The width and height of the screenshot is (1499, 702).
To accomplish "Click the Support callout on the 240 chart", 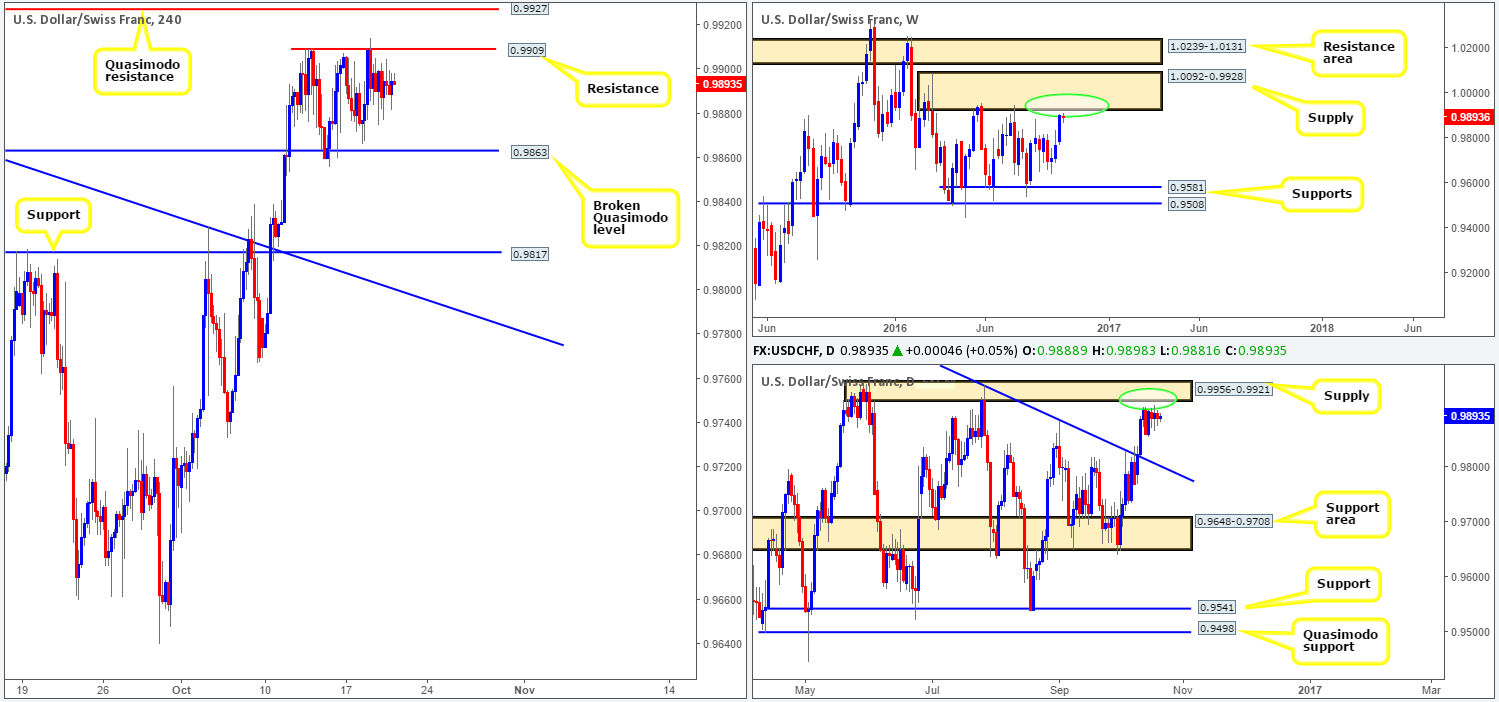I will coord(52,215).
